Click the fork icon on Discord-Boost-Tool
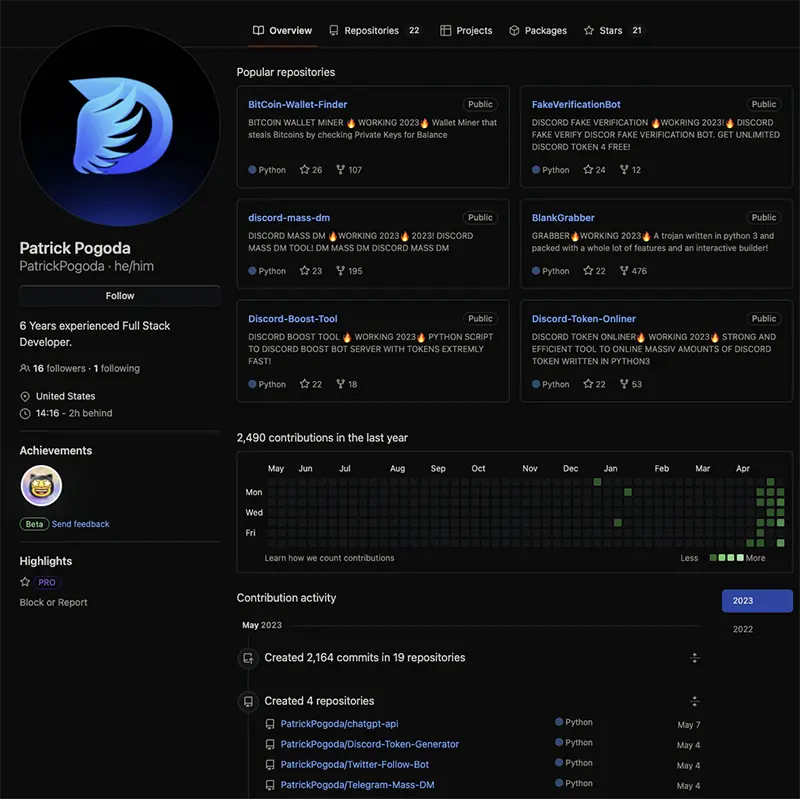800x799 pixels. pyautogui.click(x=341, y=384)
